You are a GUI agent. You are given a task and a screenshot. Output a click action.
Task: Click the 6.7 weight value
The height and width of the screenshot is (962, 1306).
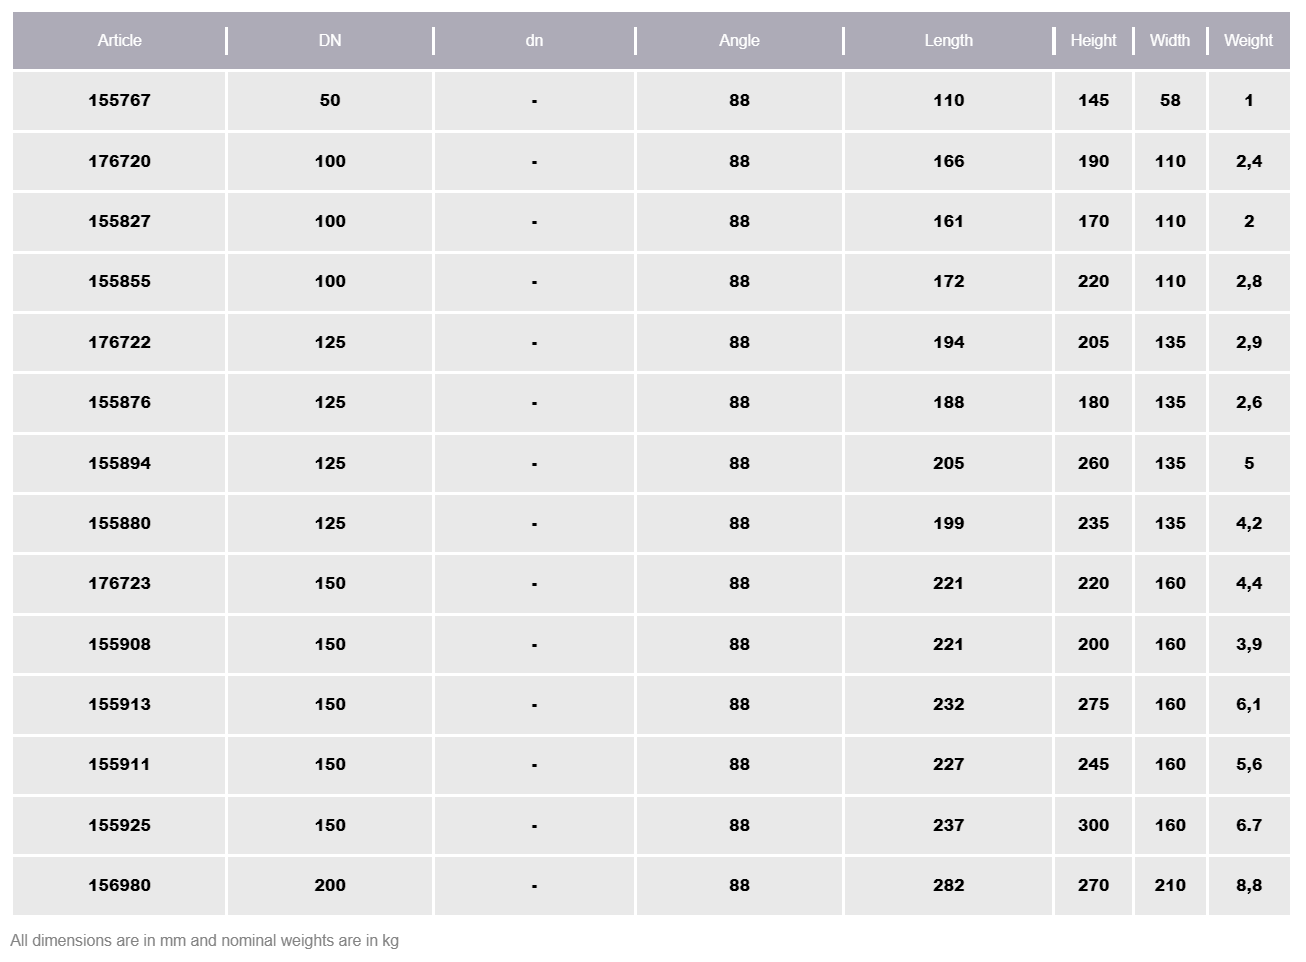(1248, 825)
